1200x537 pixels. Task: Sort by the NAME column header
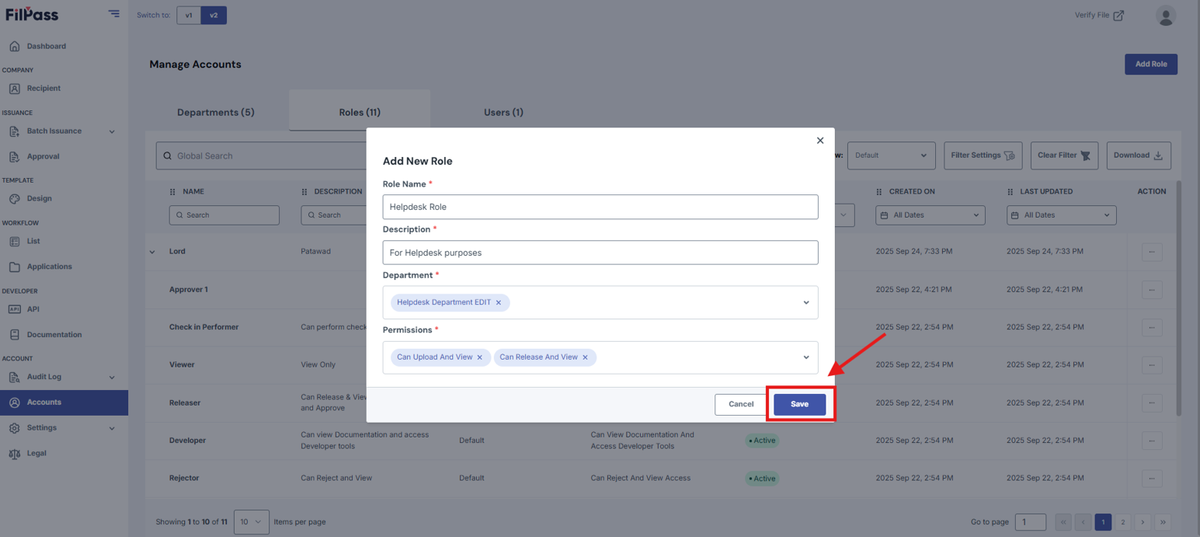coord(193,191)
